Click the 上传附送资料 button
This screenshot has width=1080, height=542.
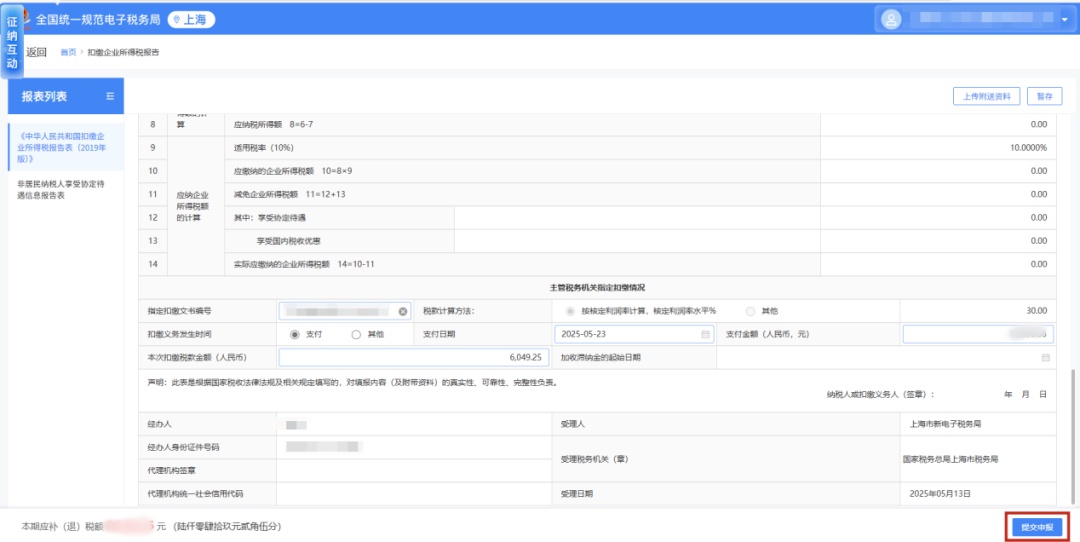[986, 97]
